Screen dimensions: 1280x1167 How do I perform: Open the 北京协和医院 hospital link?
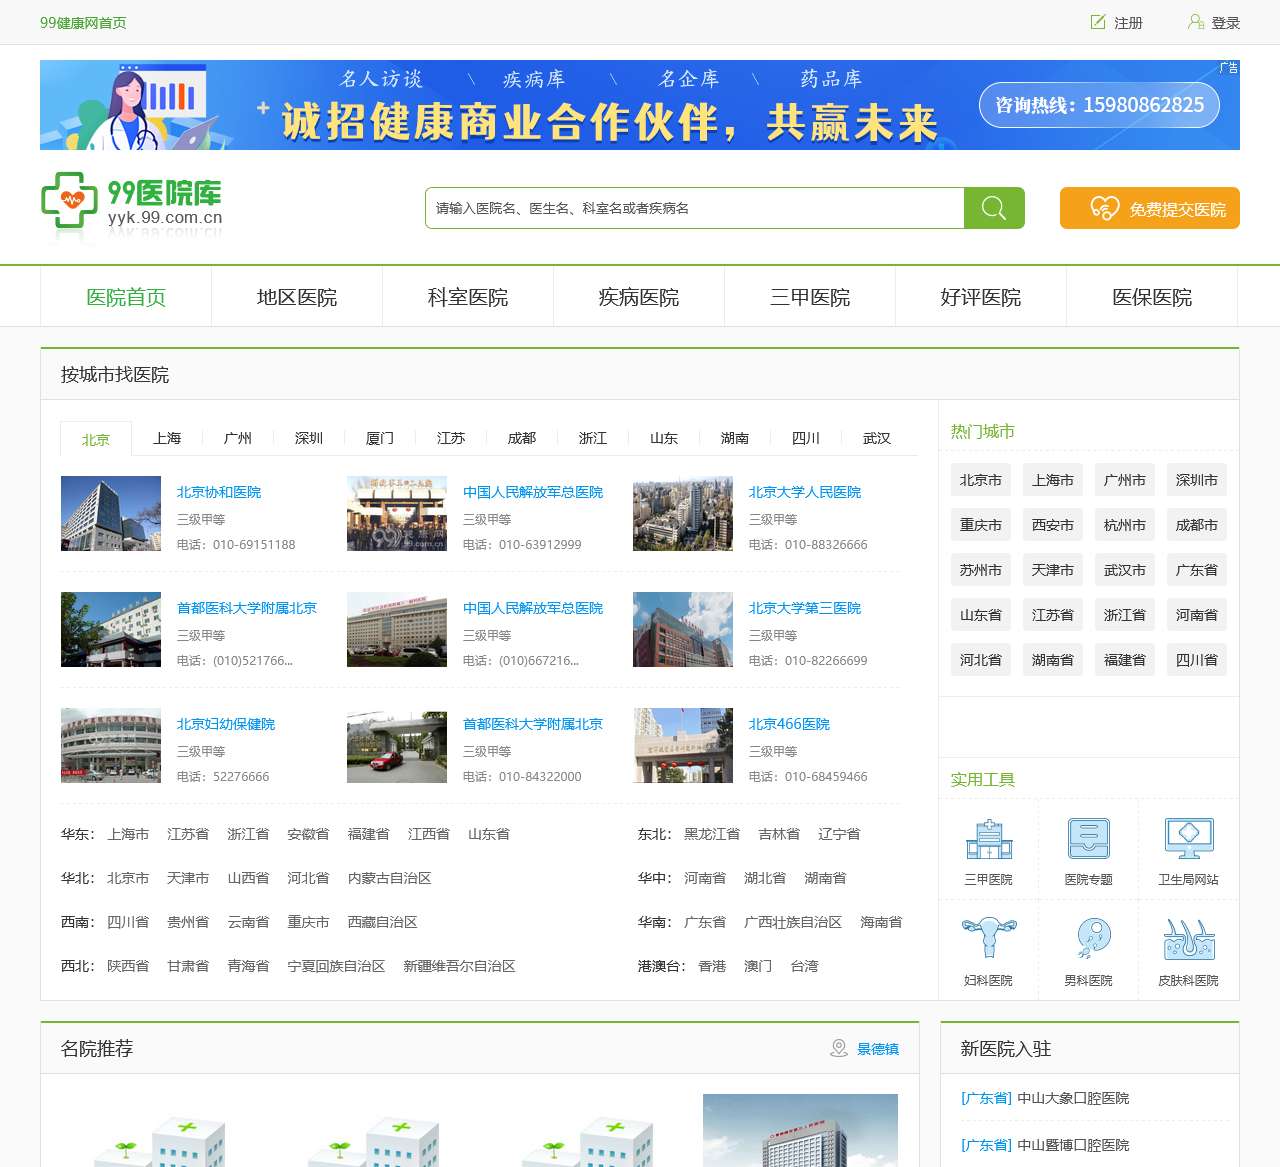[x=218, y=492]
